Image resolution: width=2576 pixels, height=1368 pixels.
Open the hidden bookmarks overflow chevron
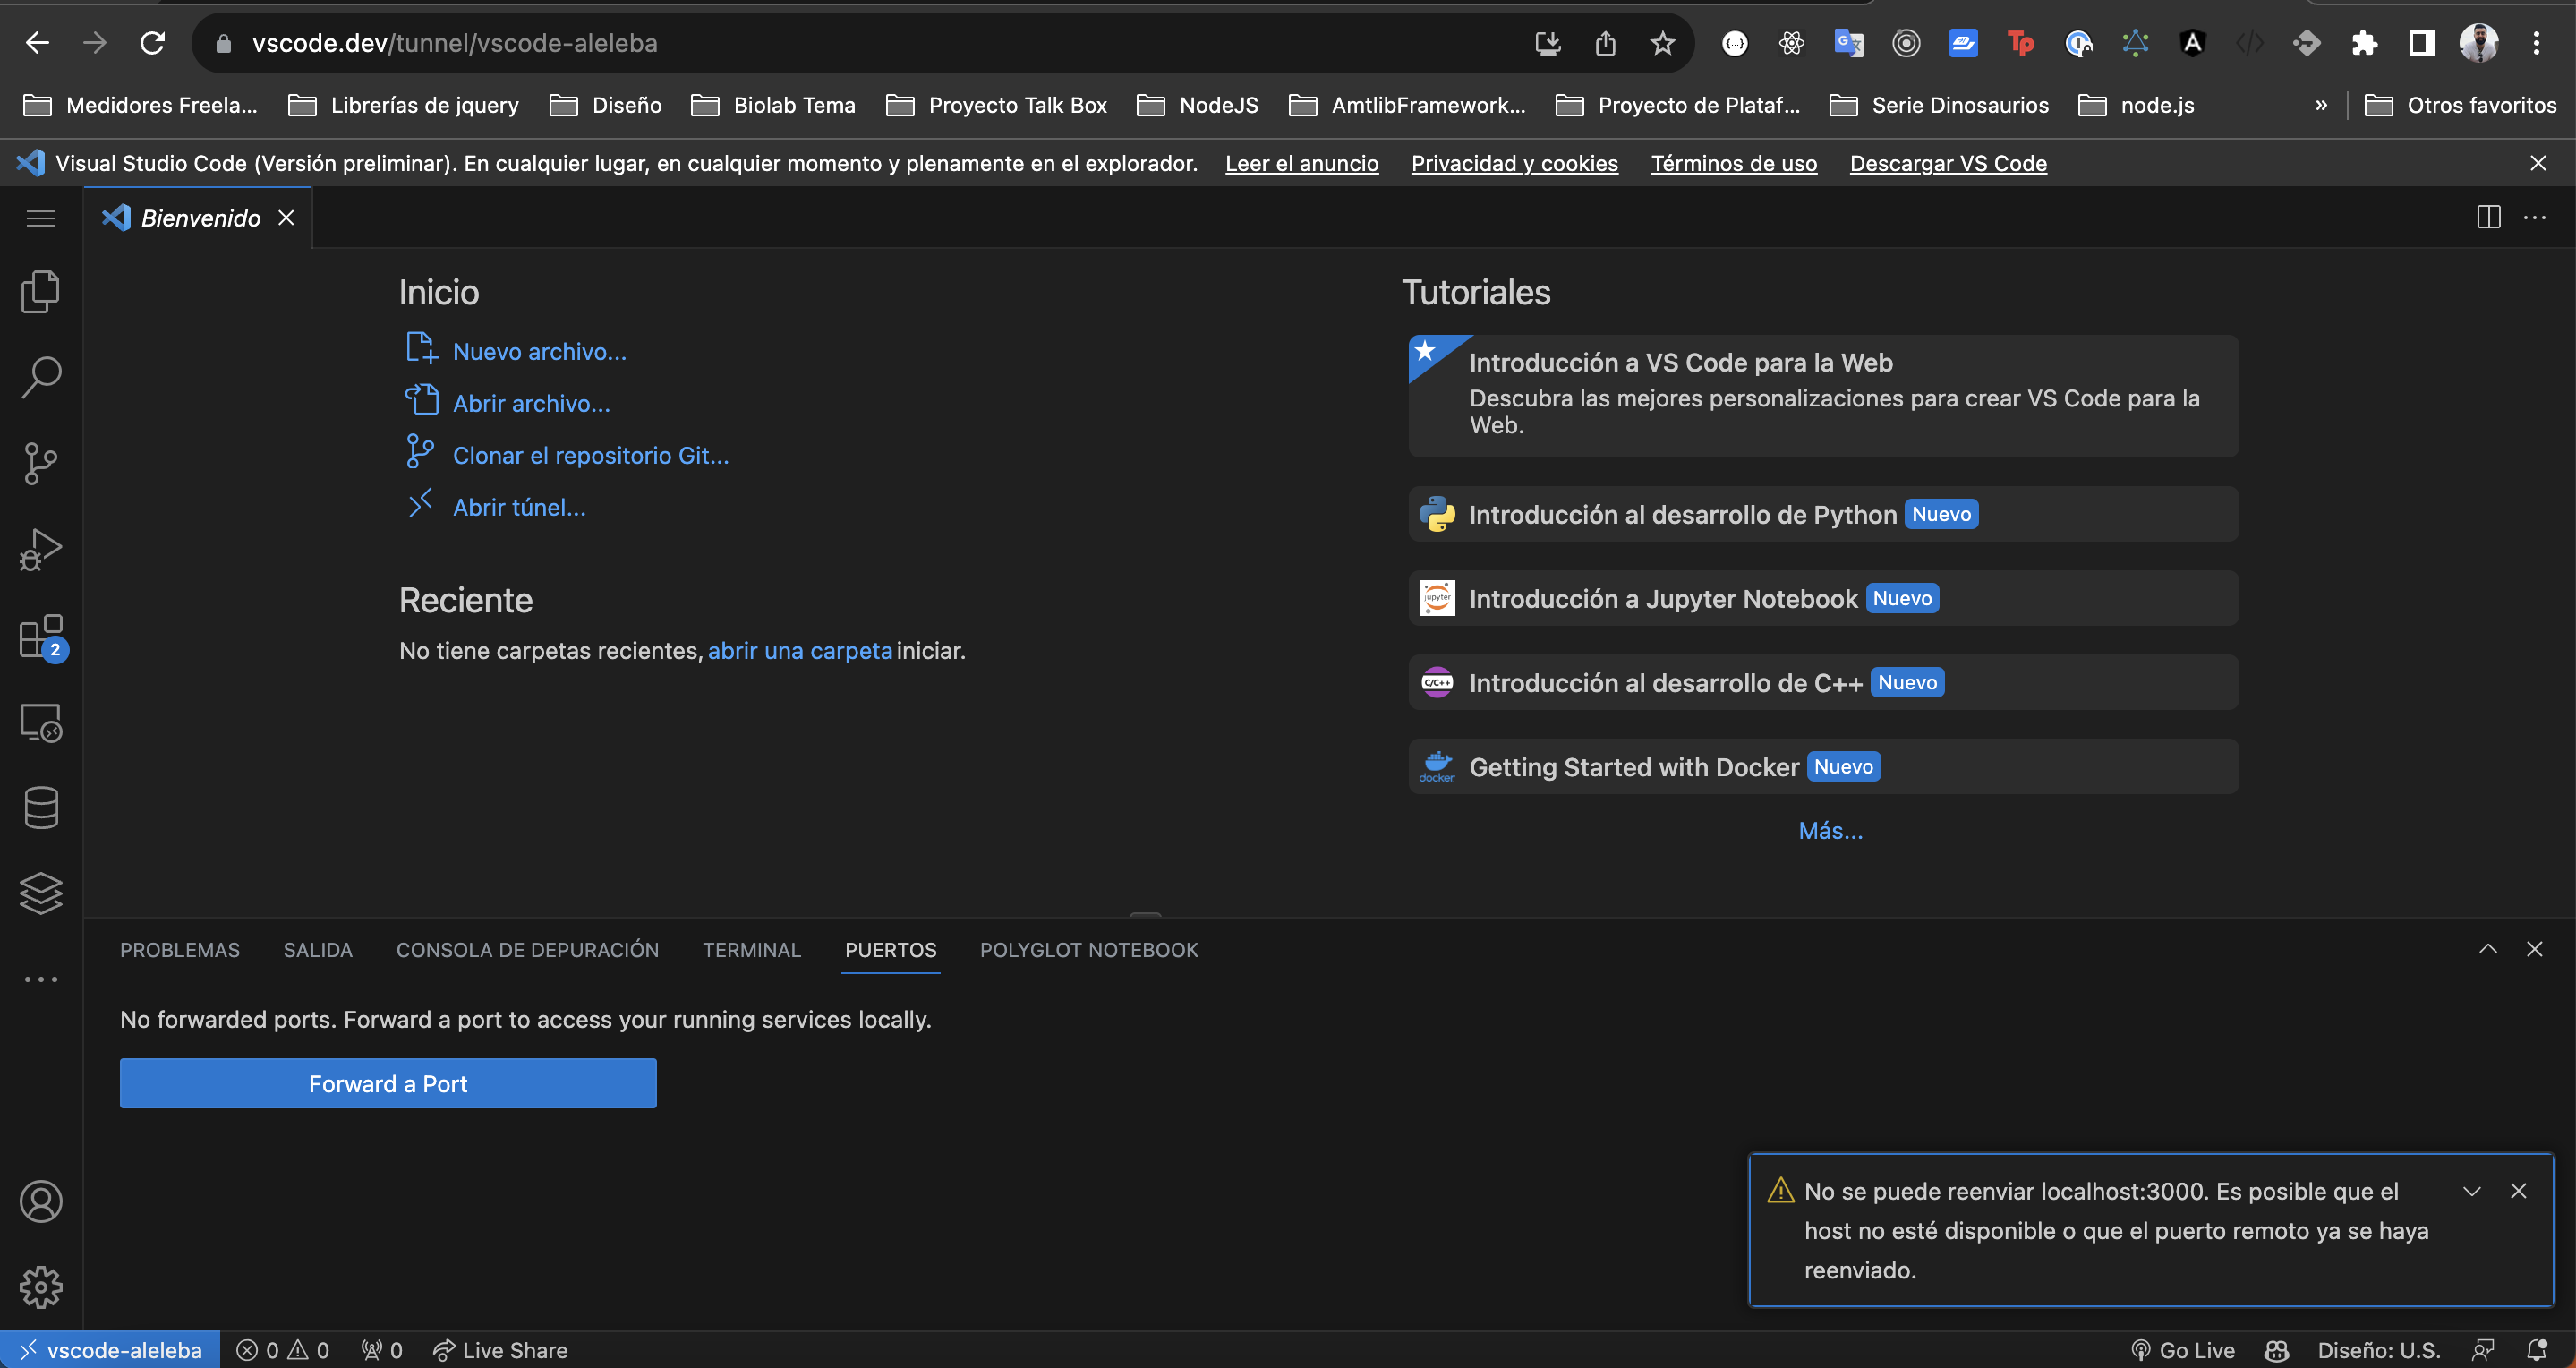pos(2322,104)
